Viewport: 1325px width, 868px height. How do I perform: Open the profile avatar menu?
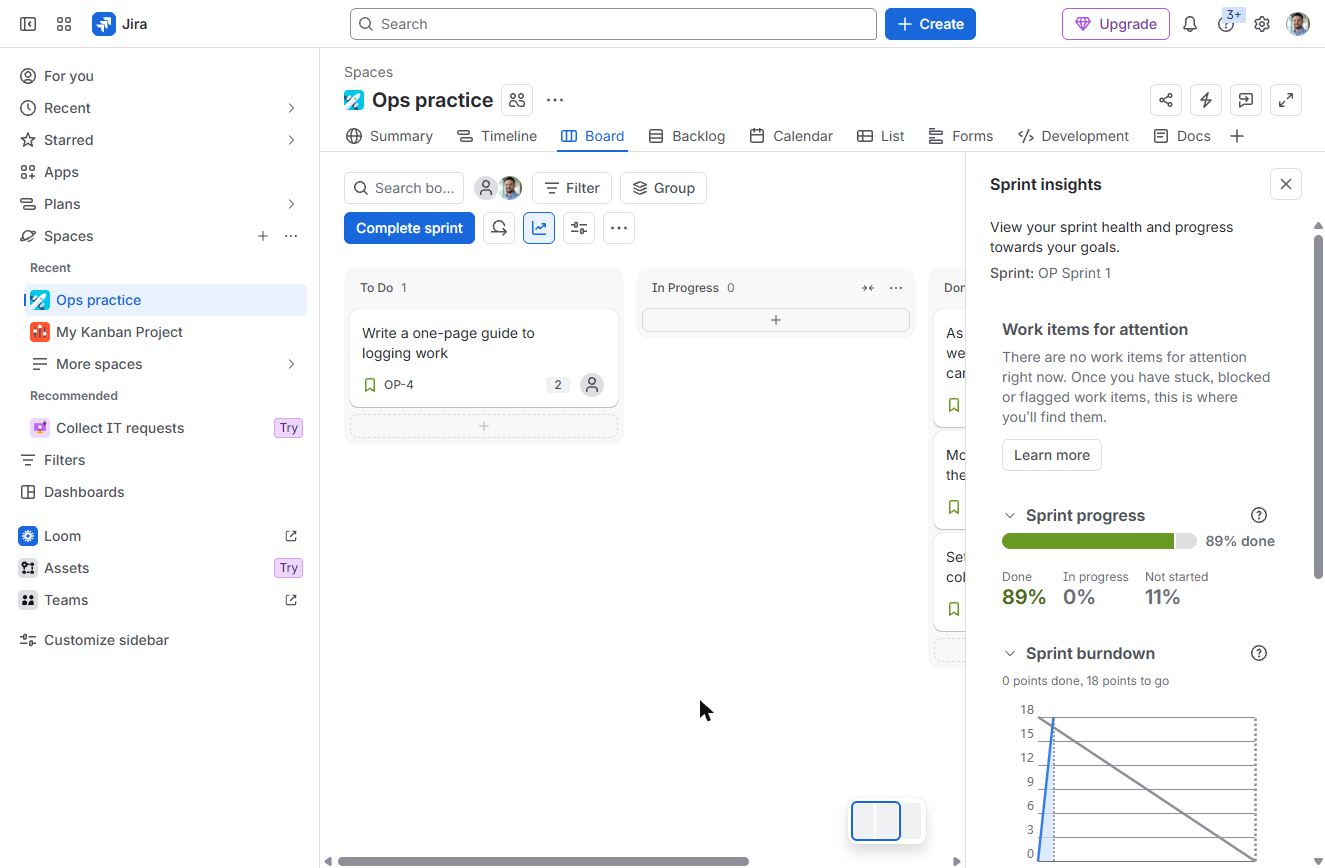[1298, 24]
